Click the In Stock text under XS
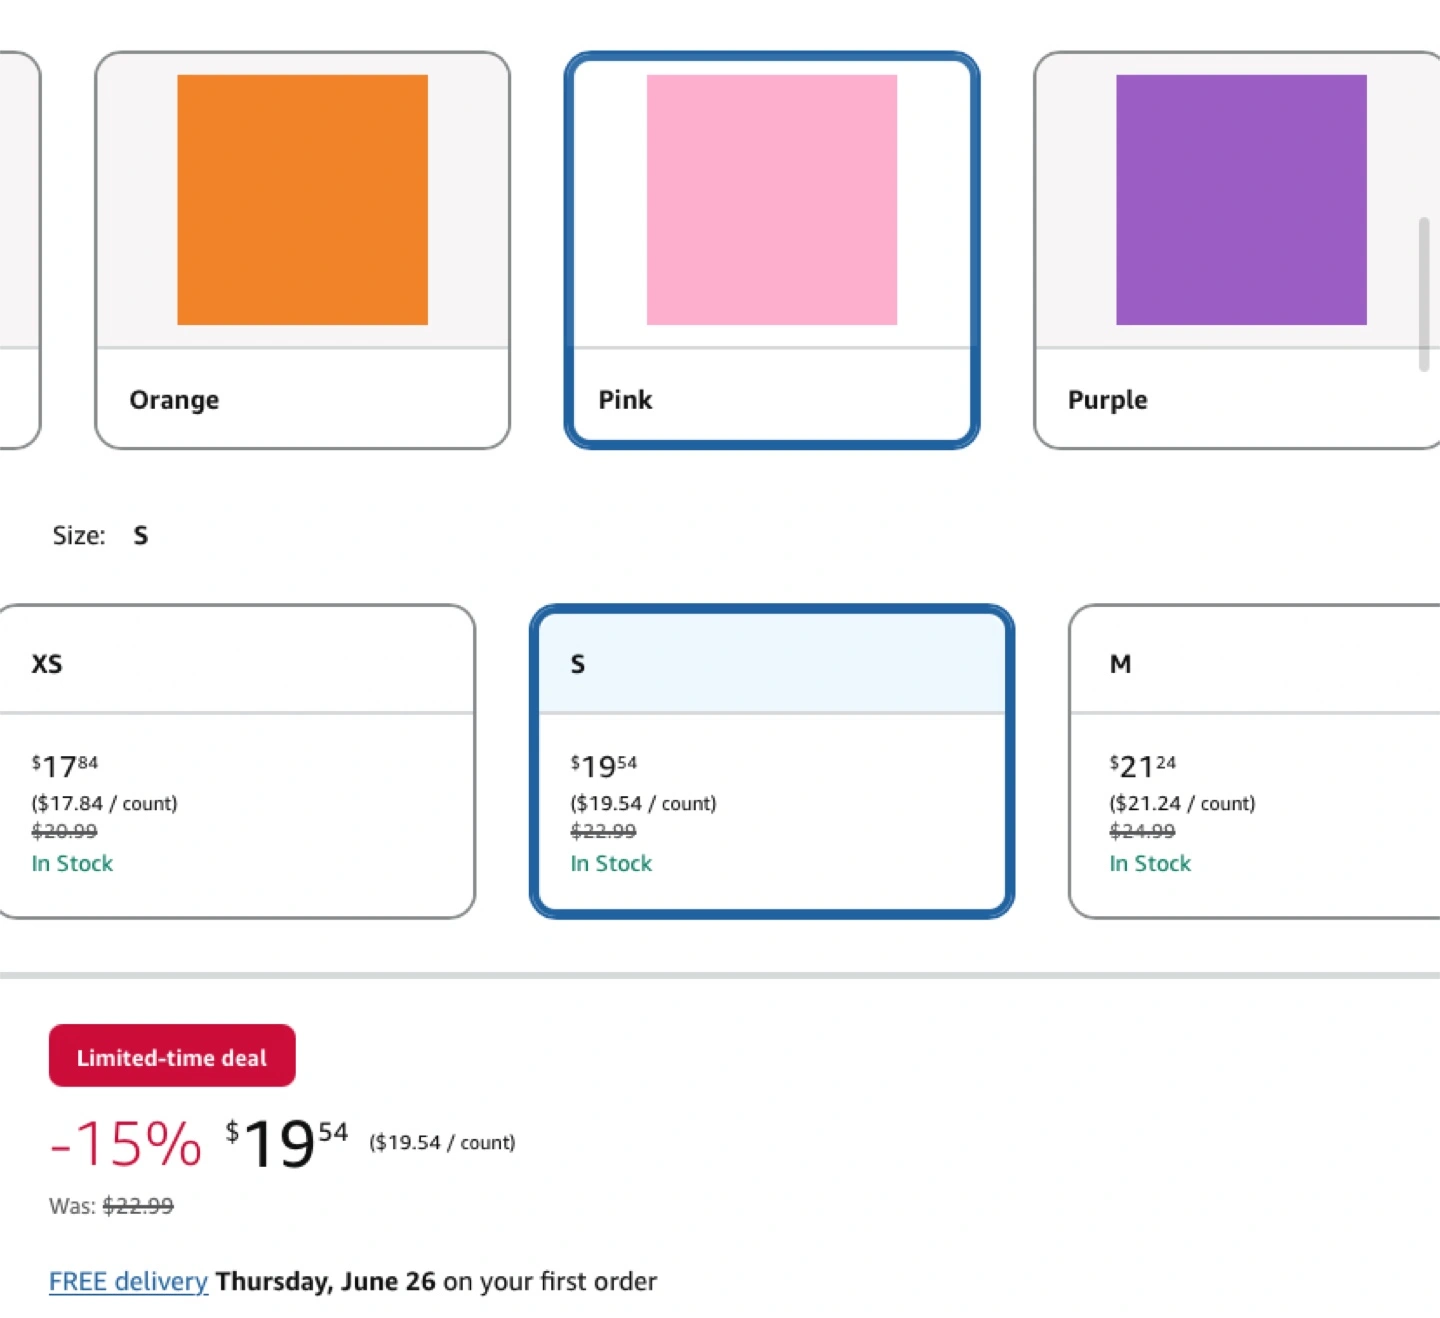Screen dimensions: 1440x1318 coord(72,863)
